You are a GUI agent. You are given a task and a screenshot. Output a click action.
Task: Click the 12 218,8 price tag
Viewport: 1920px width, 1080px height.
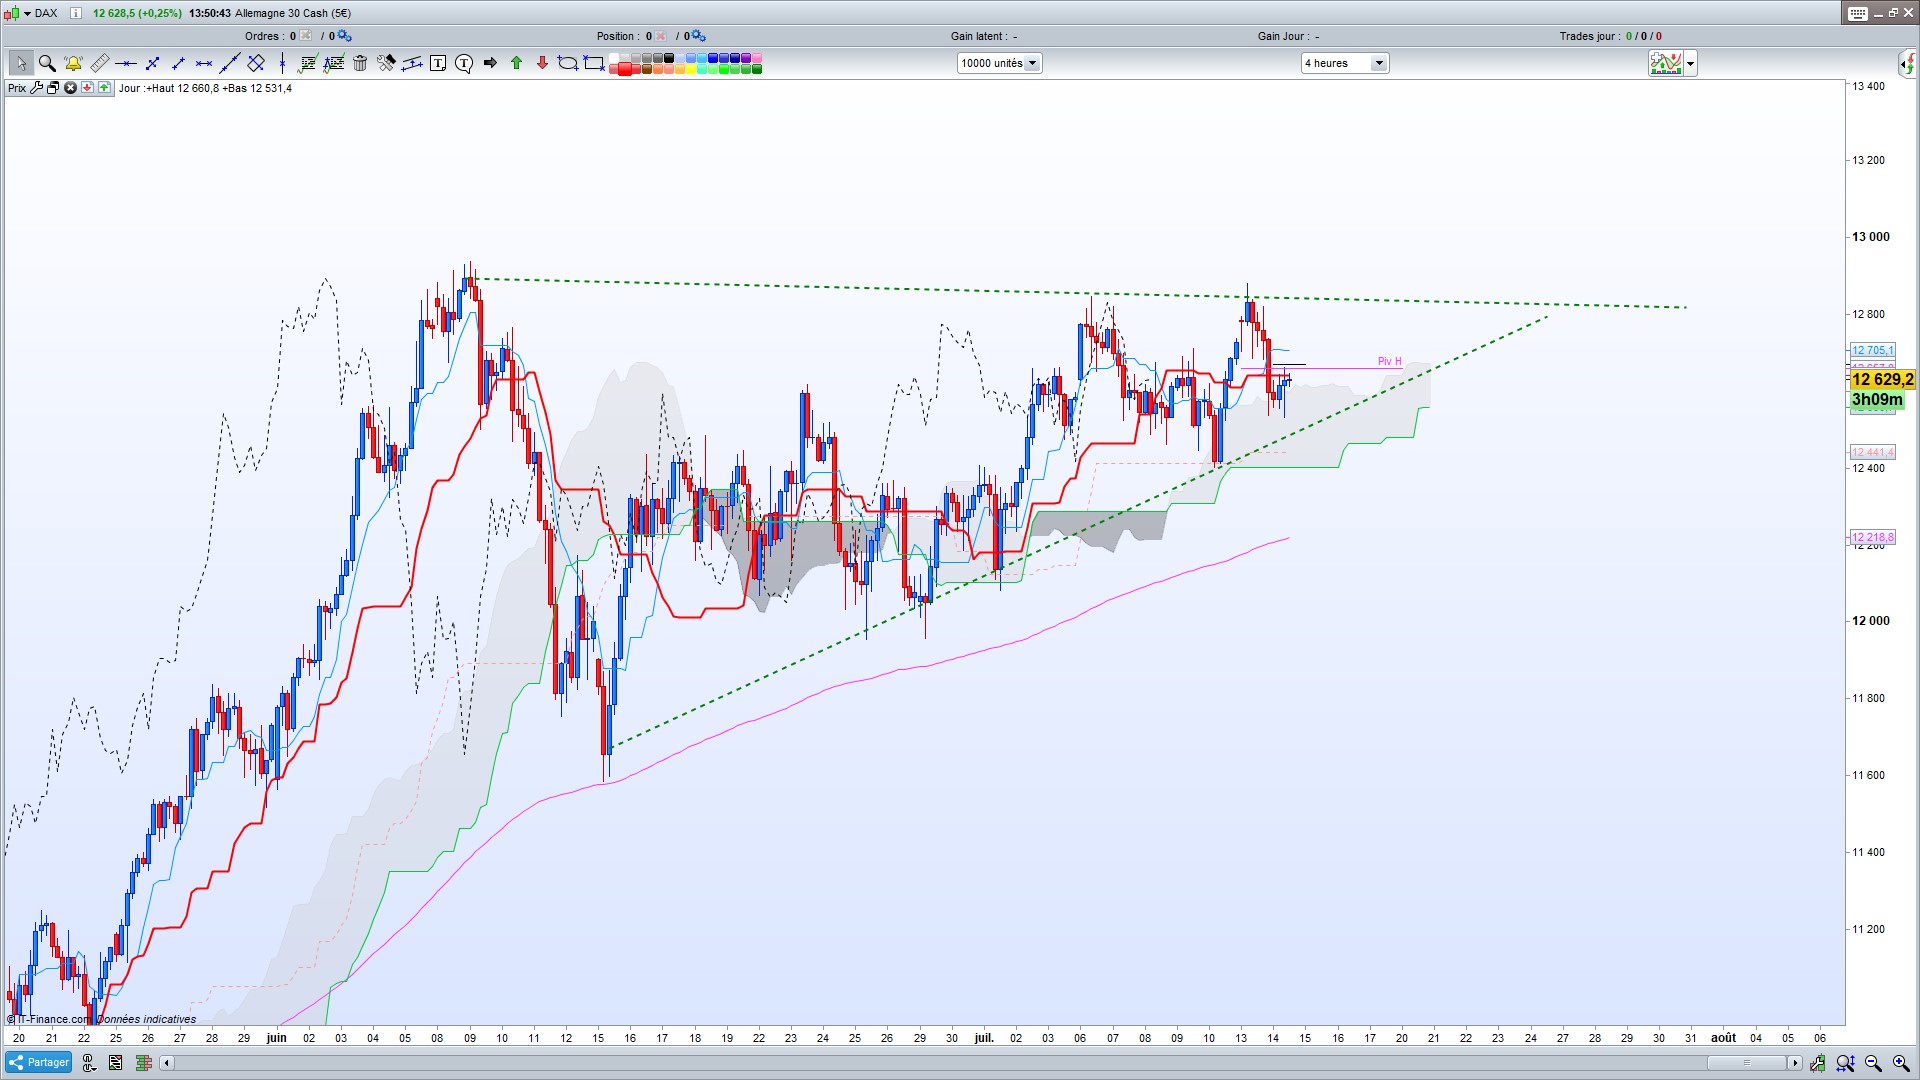[x=1872, y=537]
